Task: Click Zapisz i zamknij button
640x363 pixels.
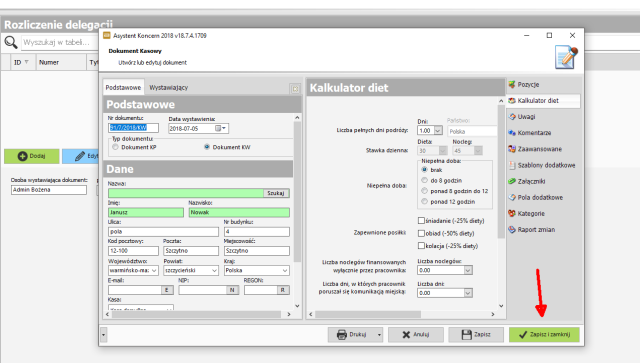Action: 544,335
